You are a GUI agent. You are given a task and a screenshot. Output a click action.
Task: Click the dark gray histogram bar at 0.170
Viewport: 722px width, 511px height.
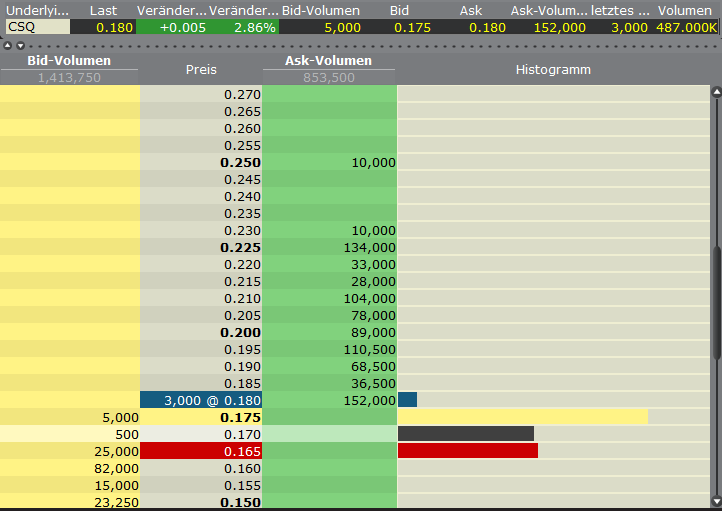(x=465, y=434)
